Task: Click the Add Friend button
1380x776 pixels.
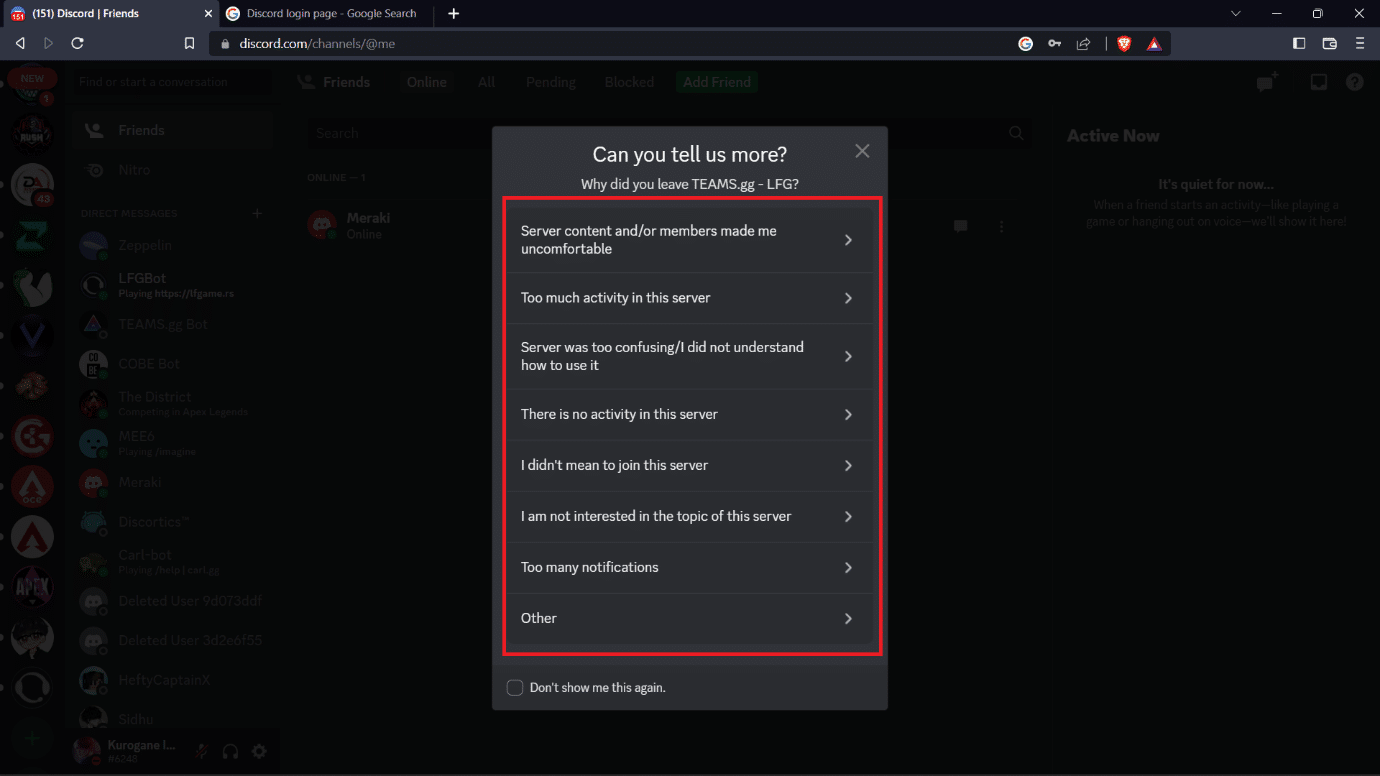Action: [717, 82]
